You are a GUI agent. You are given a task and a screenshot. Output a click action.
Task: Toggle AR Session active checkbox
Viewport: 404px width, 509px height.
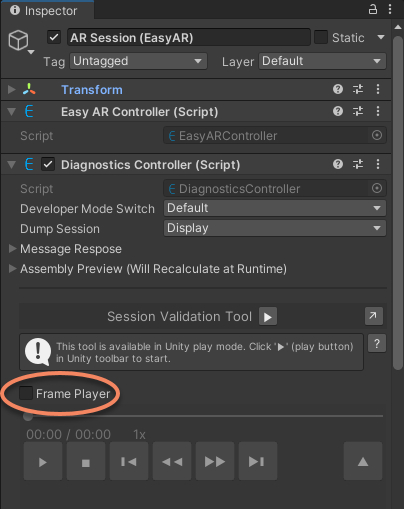(x=54, y=37)
